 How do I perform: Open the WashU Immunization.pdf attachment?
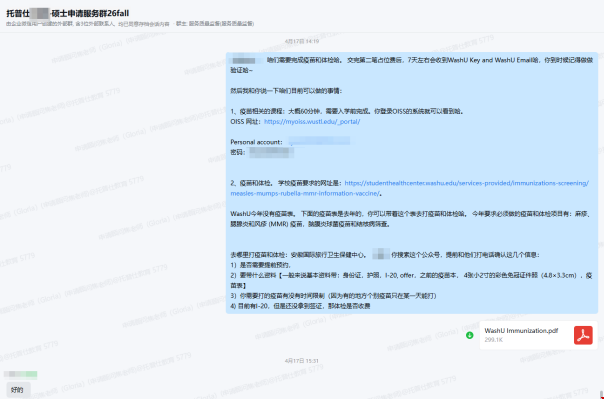coord(538,335)
